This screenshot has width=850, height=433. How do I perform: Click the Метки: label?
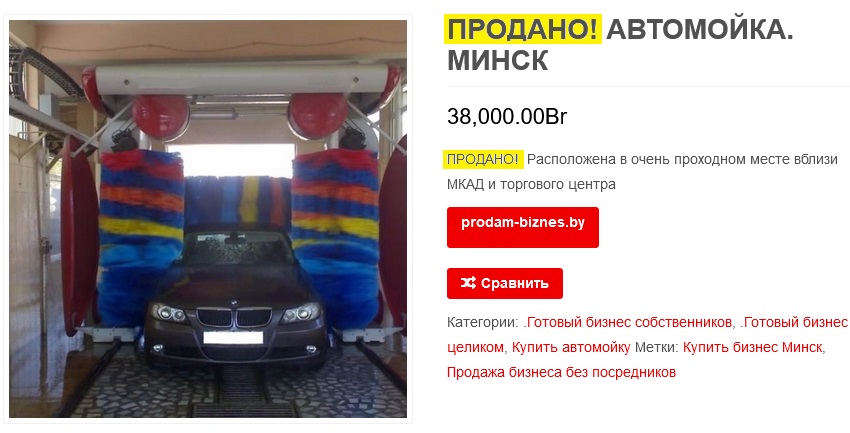pyautogui.click(x=656, y=347)
